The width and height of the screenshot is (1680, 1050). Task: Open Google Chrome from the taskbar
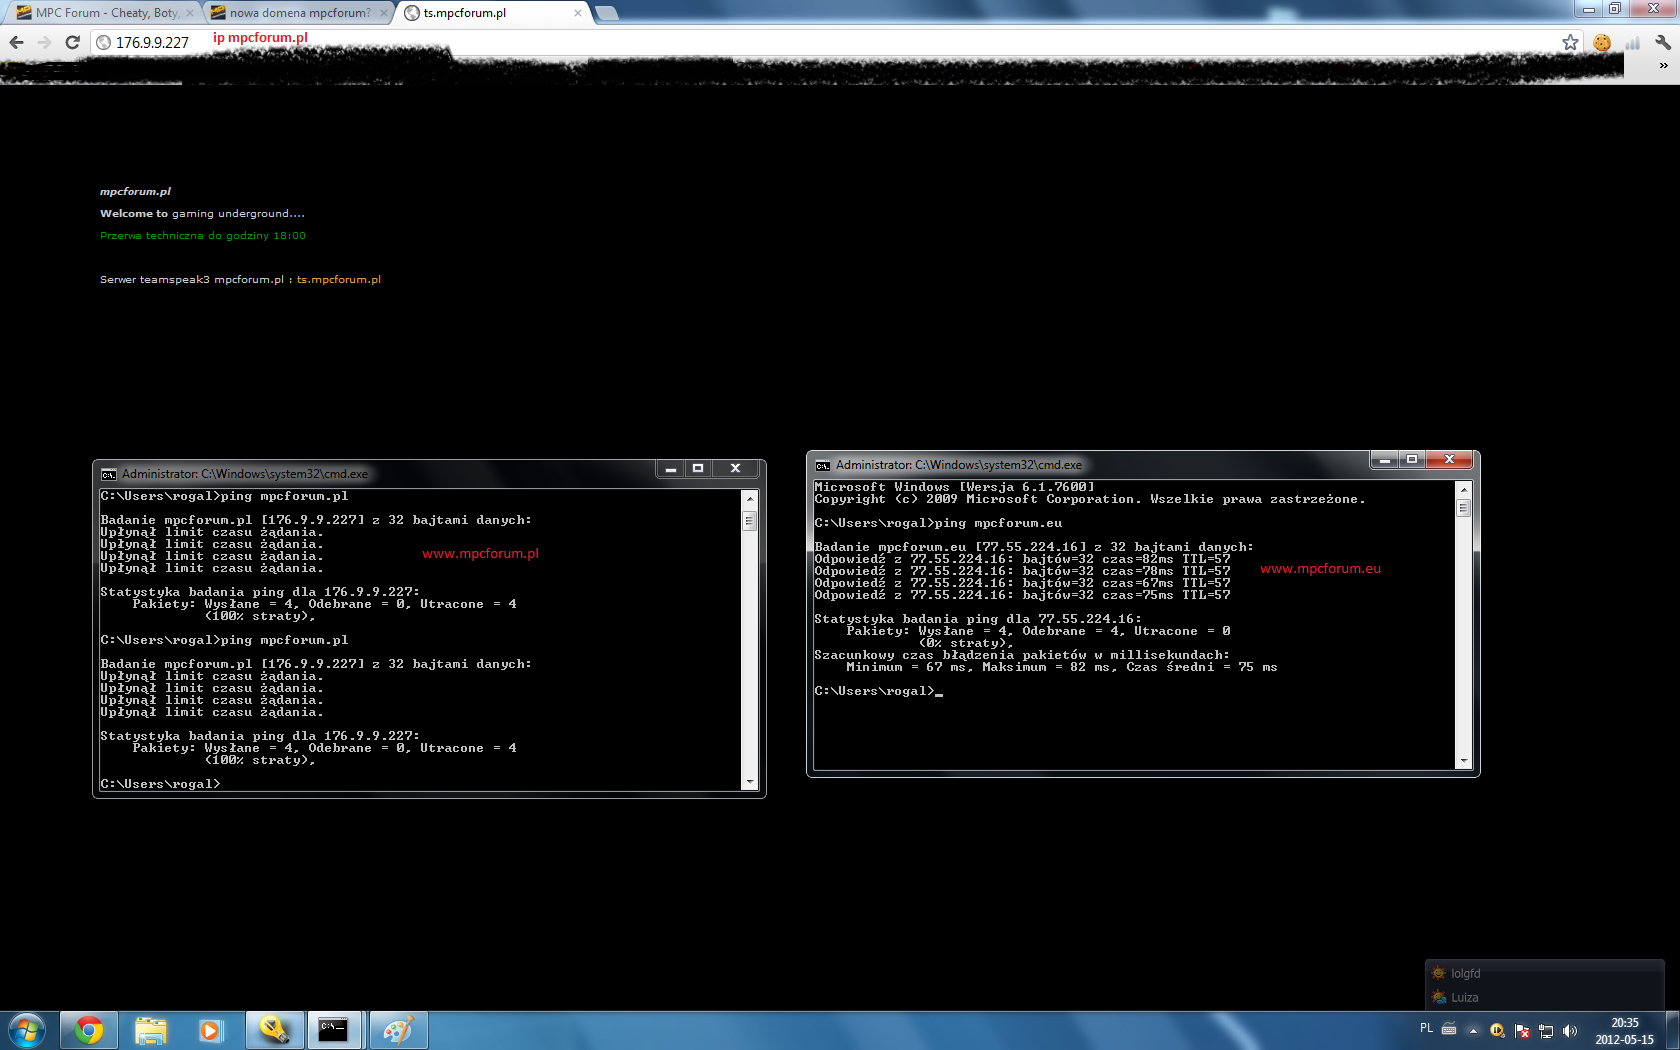pyautogui.click(x=89, y=1030)
